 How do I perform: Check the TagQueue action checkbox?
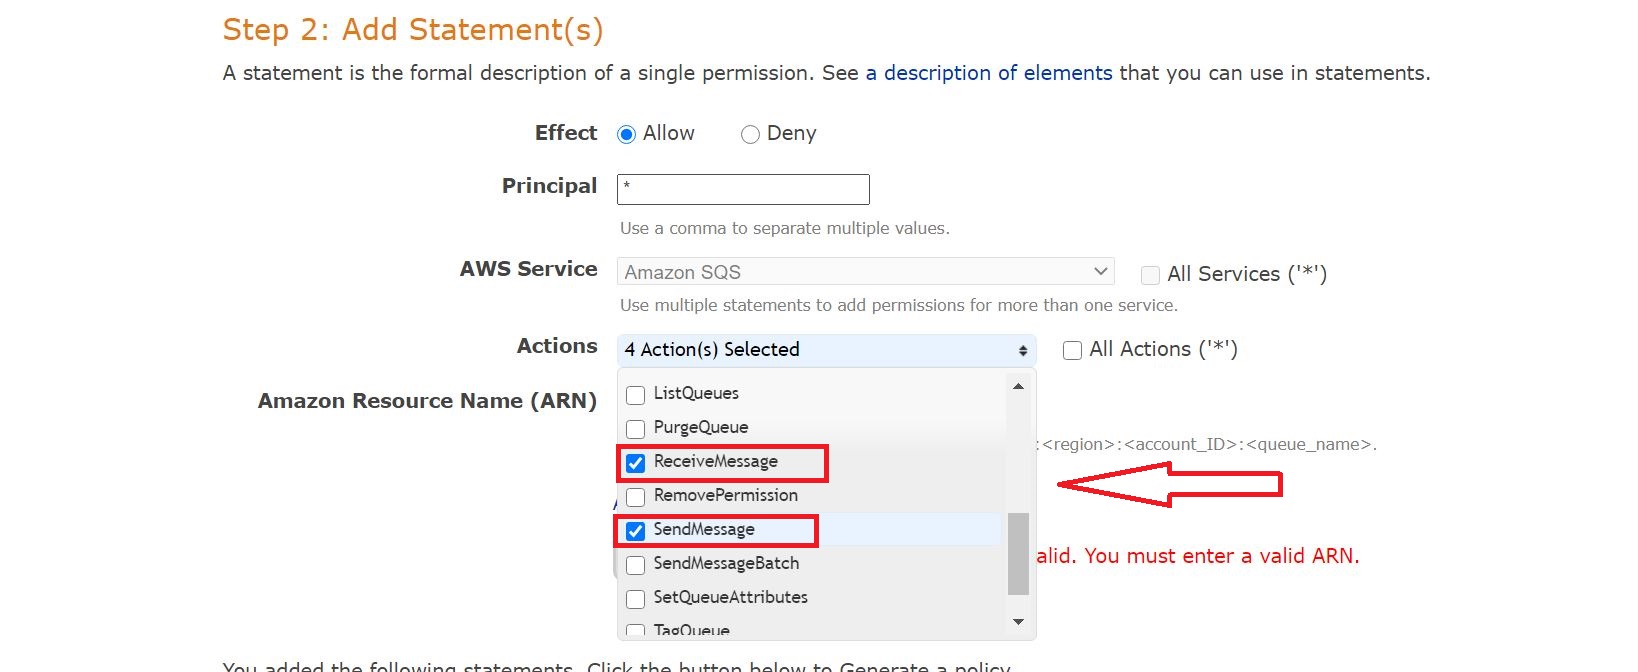pyautogui.click(x=636, y=630)
